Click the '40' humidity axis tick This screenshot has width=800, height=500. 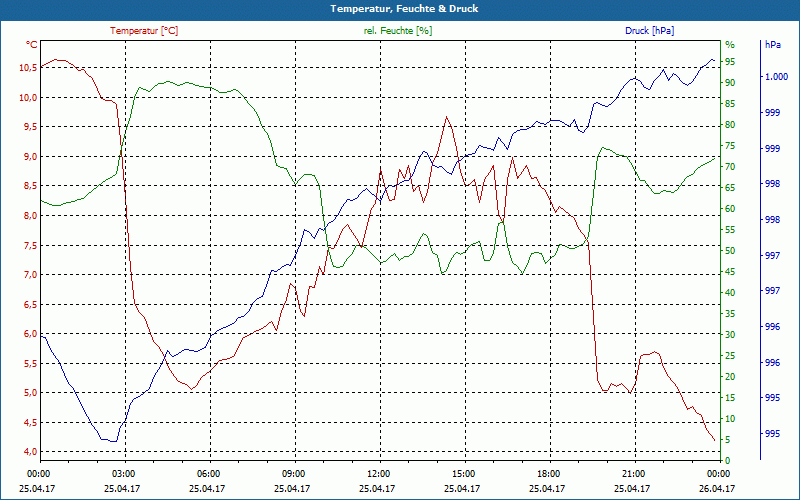(730, 293)
